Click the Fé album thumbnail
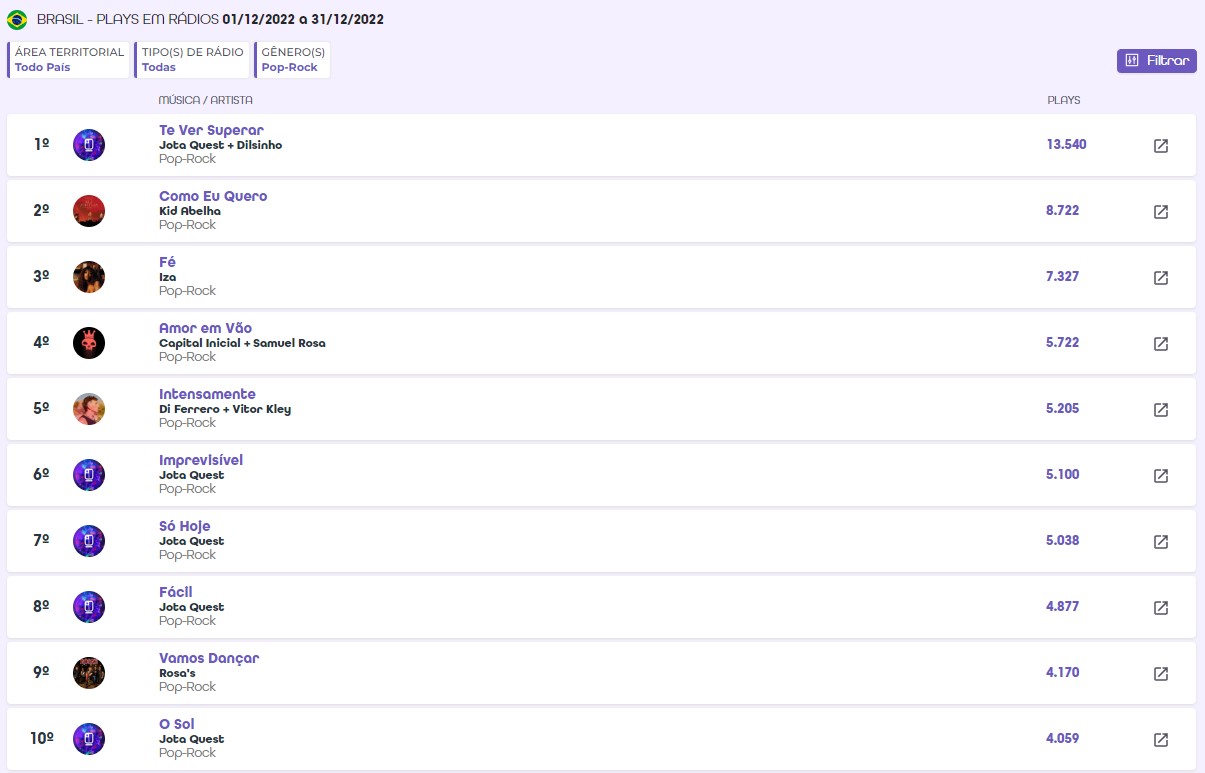 [x=89, y=277]
